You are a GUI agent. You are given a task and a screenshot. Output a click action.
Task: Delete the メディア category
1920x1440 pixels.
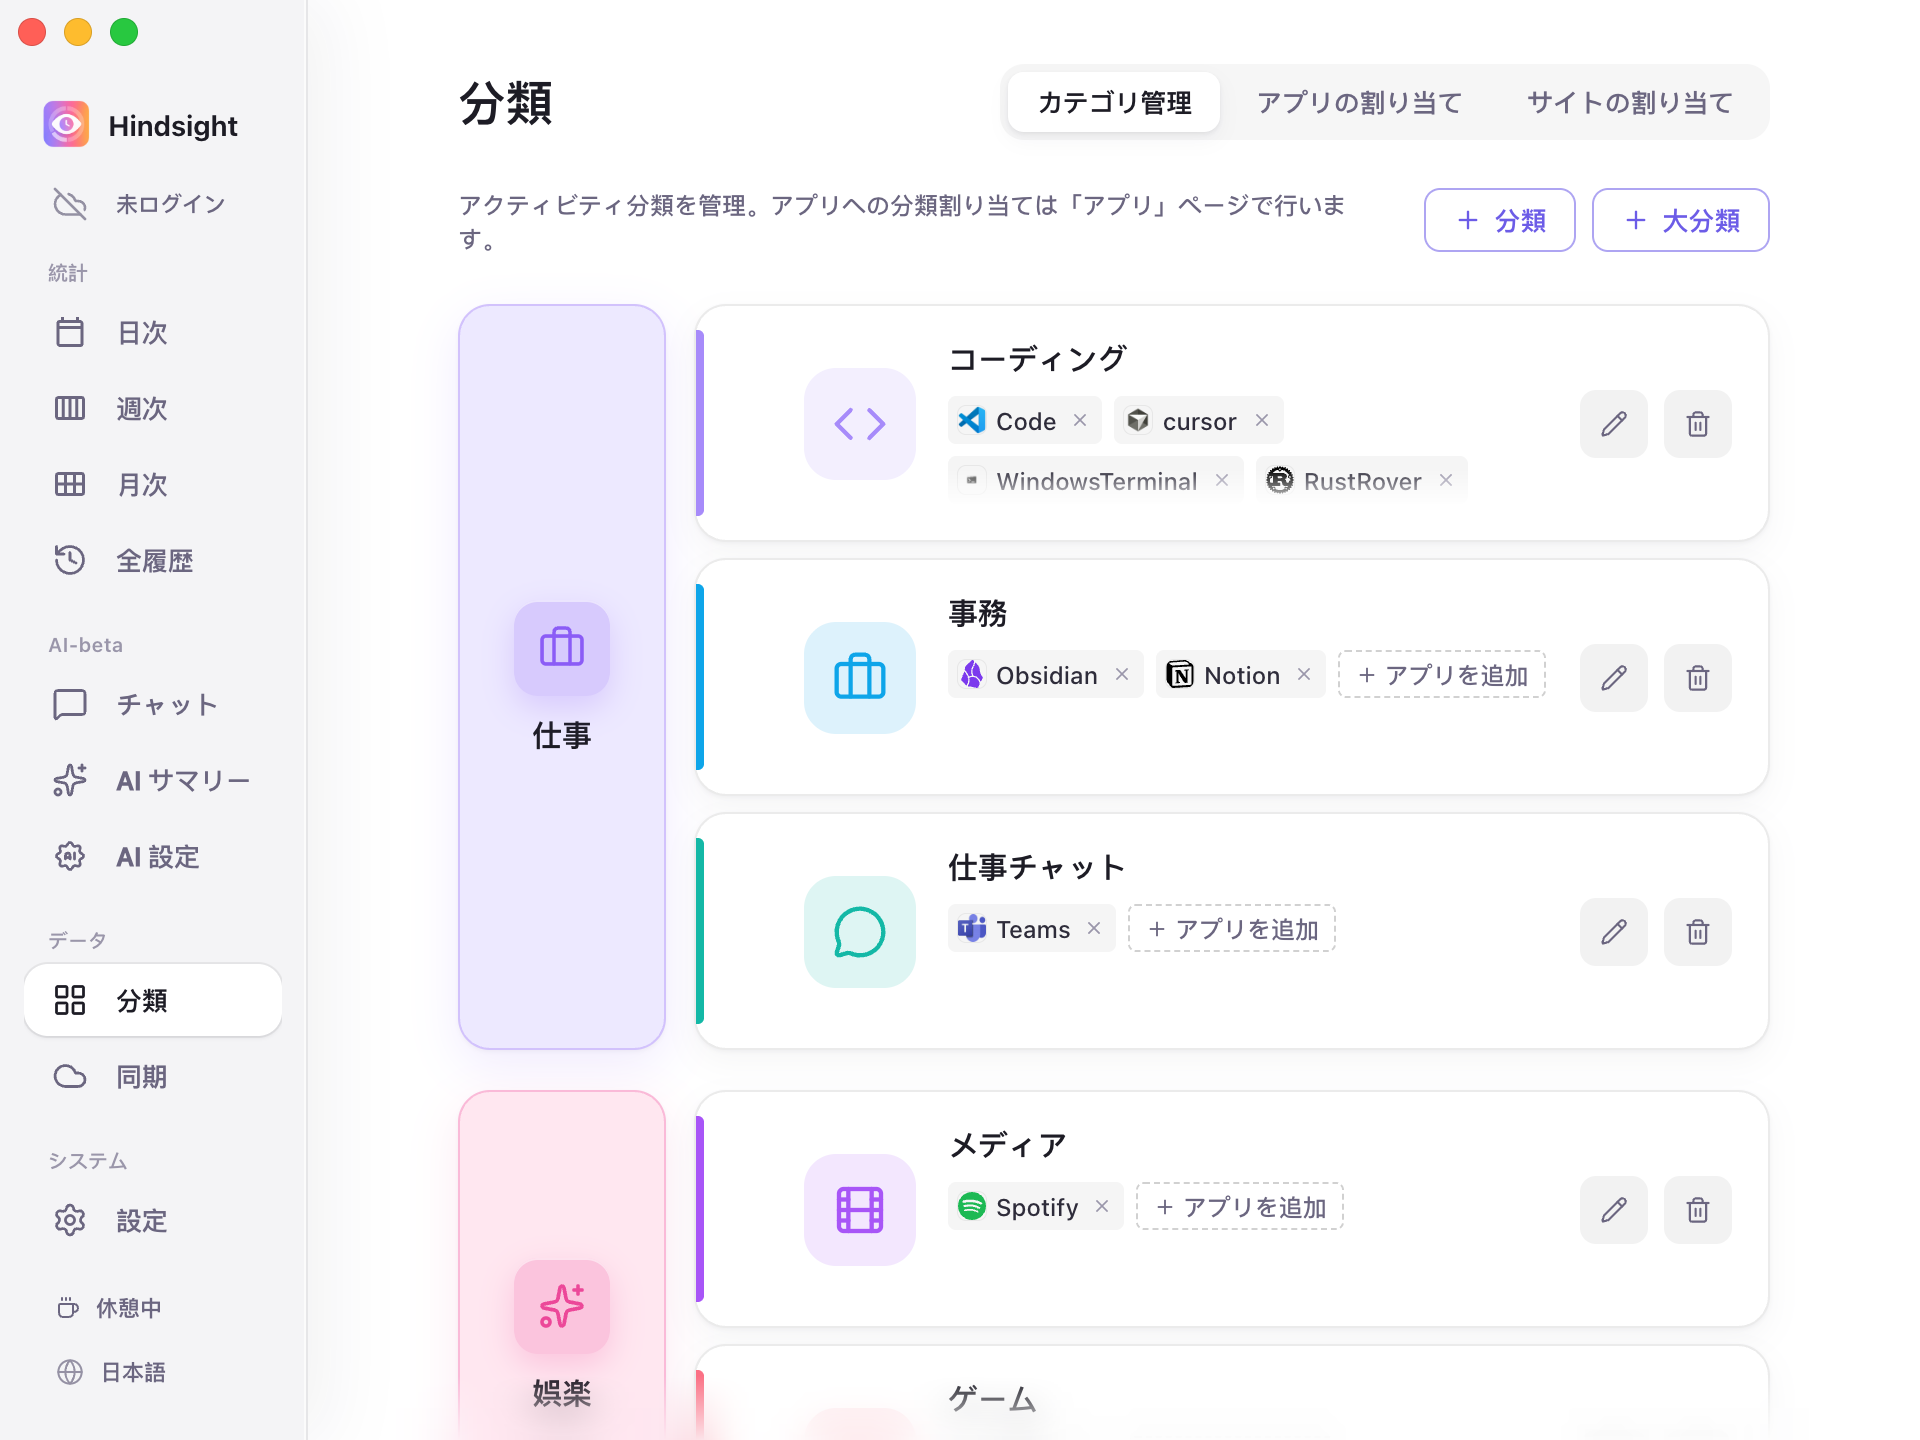pyautogui.click(x=1697, y=1210)
